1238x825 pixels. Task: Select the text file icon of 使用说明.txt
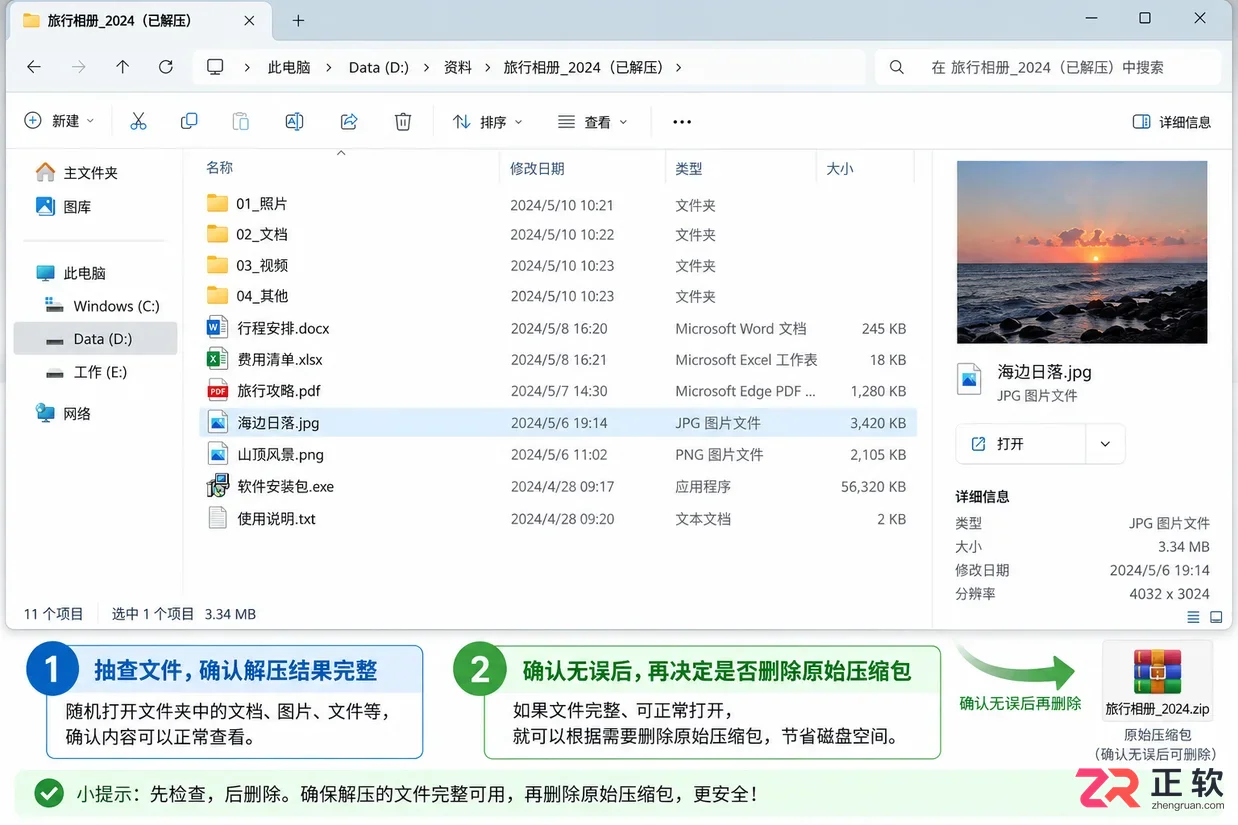[x=217, y=518]
